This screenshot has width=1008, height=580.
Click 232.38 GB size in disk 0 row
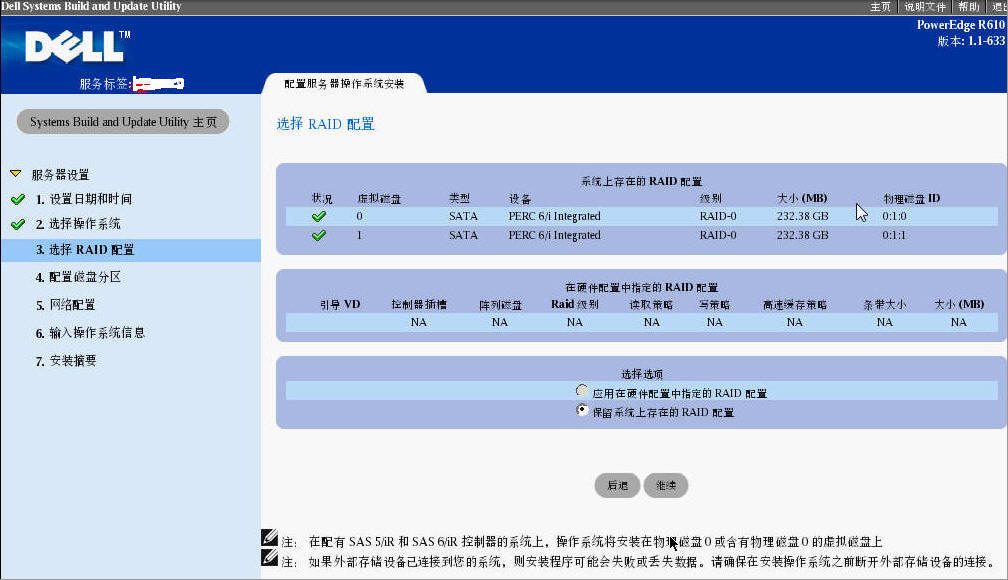pos(802,216)
